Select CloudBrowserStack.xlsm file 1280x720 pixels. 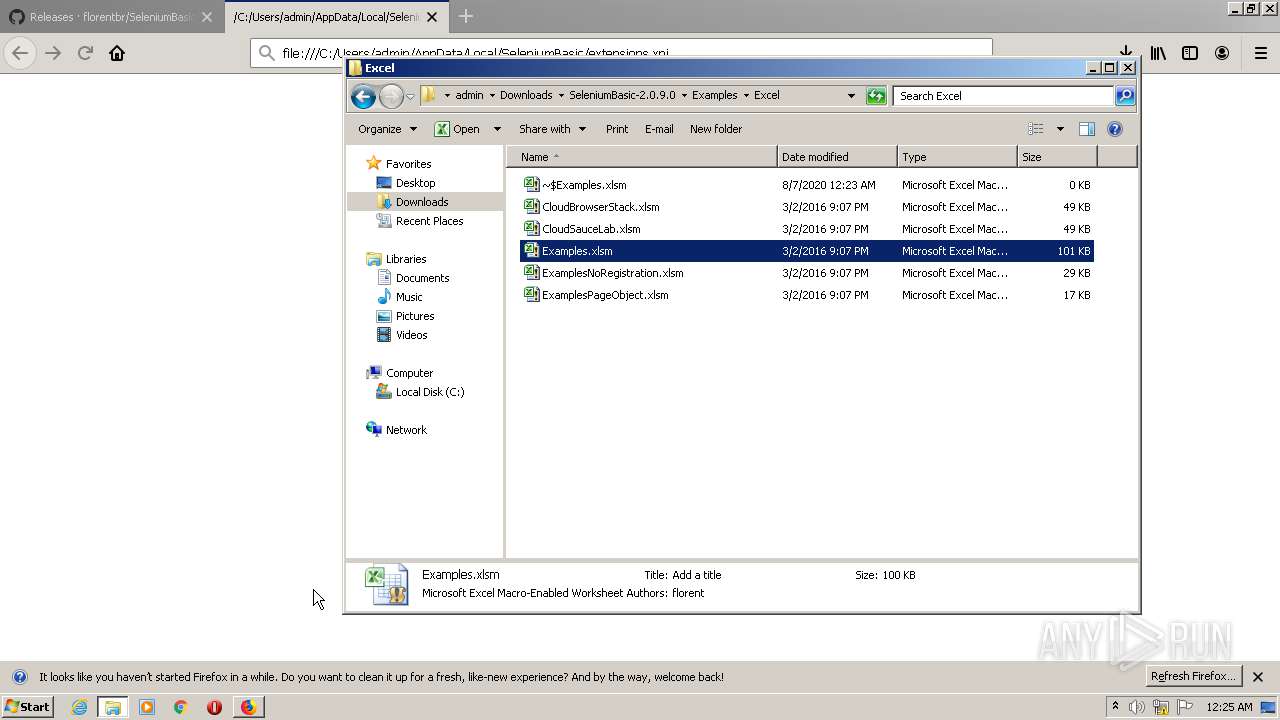click(x=807, y=207)
